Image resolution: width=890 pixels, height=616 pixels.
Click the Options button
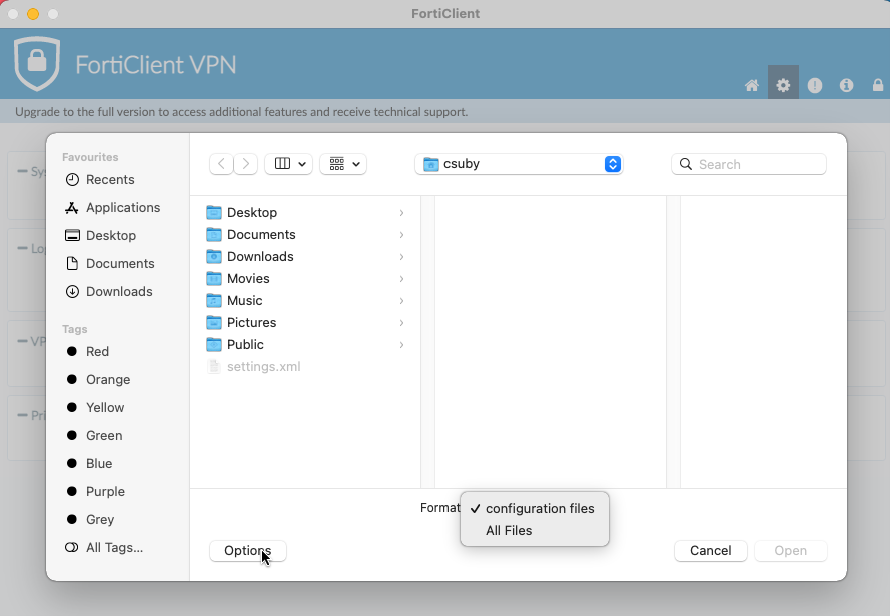click(247, 551)
